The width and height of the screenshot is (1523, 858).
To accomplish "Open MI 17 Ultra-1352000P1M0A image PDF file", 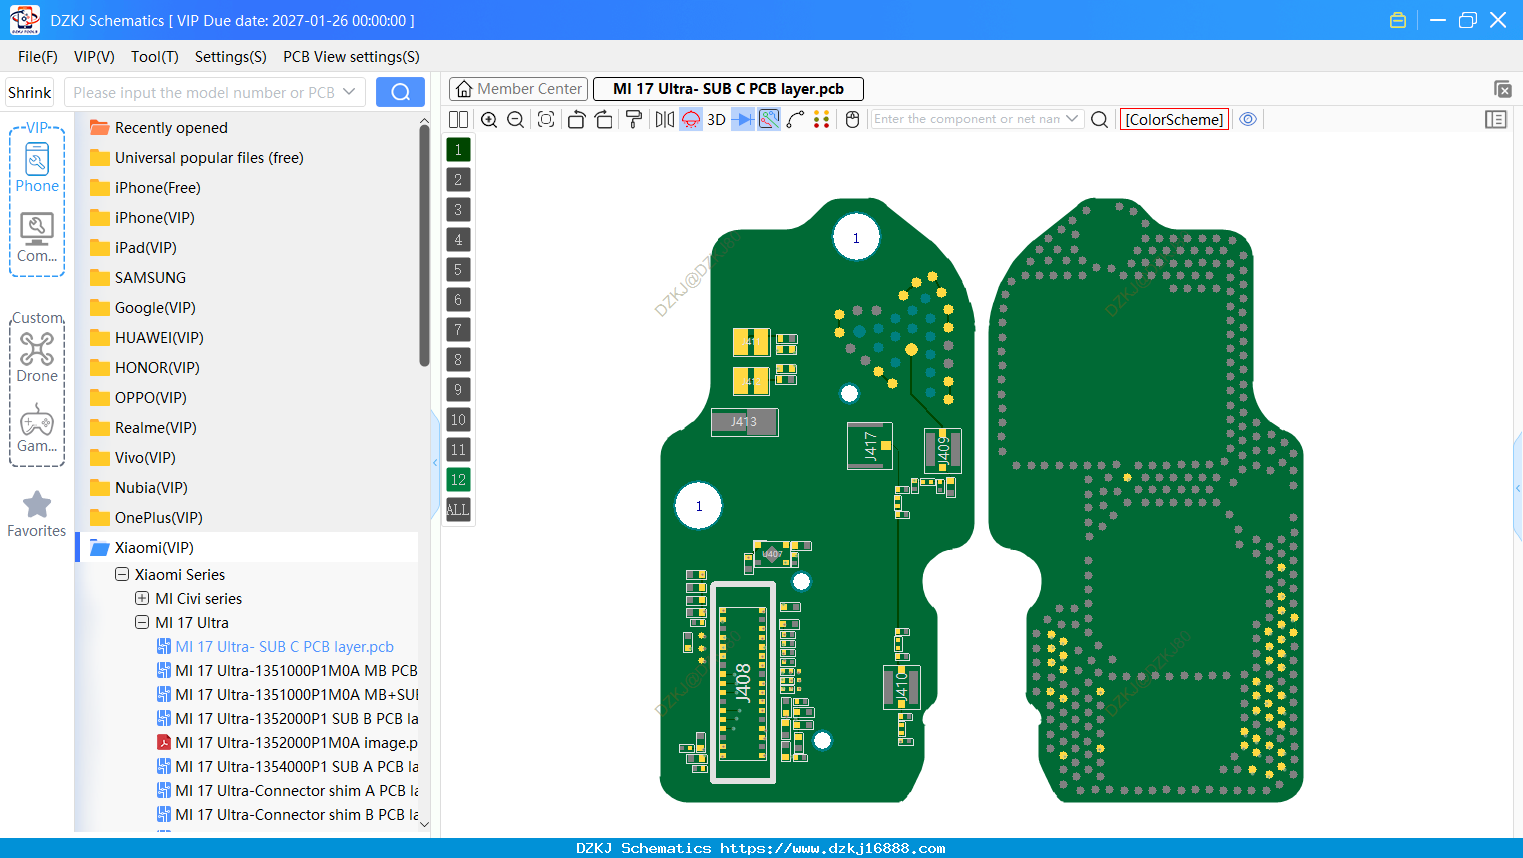I will 287,742.
